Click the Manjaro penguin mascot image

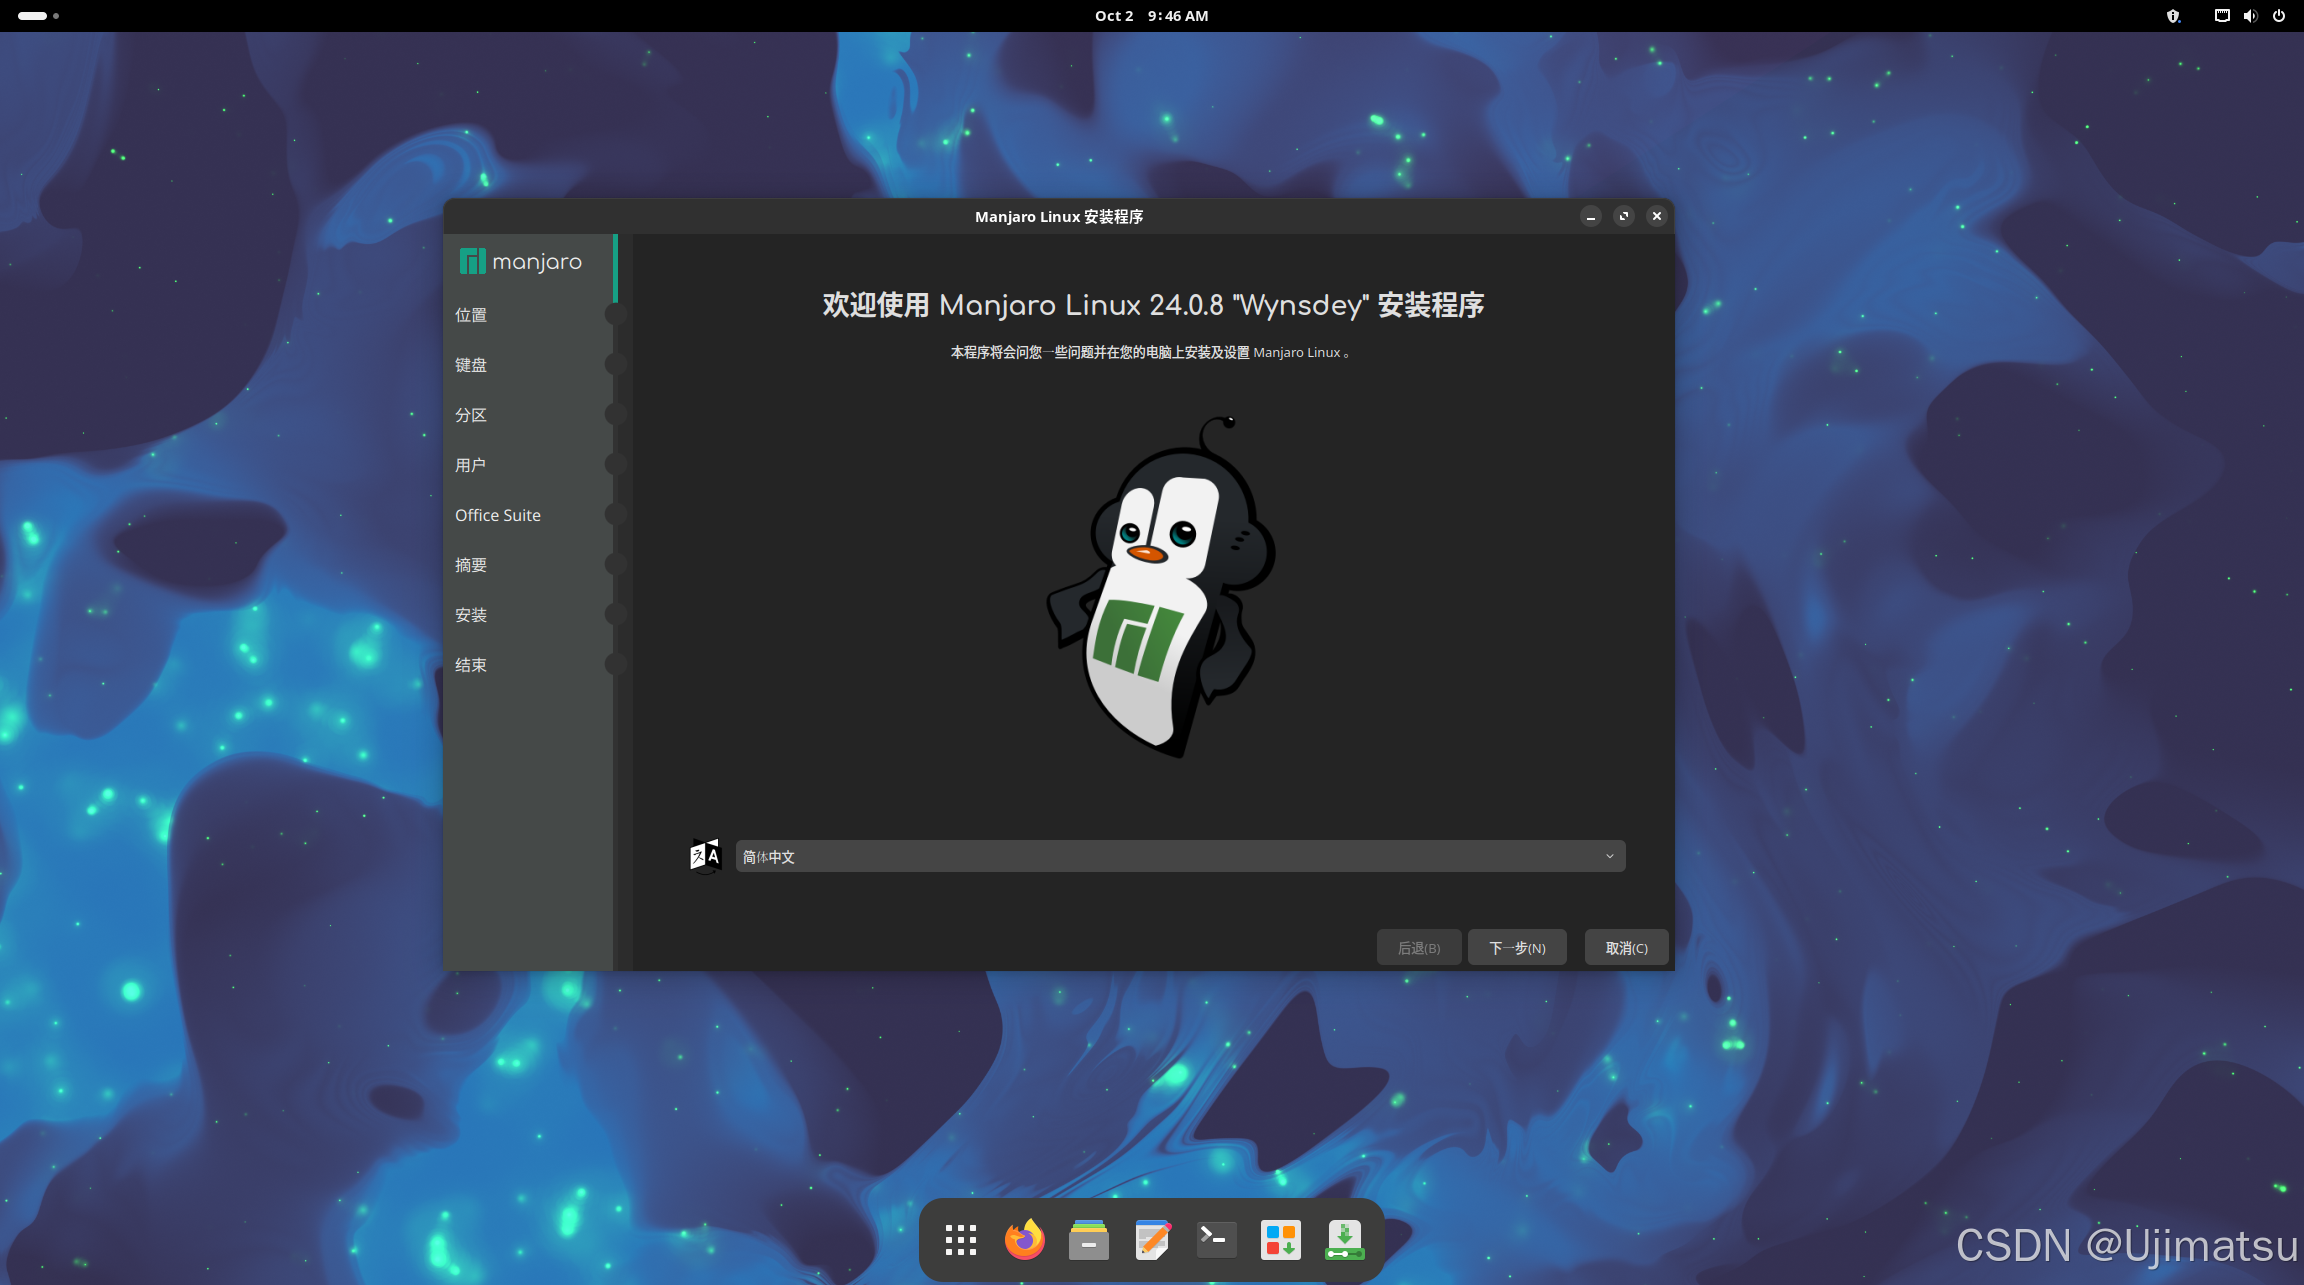point(1160,588)
